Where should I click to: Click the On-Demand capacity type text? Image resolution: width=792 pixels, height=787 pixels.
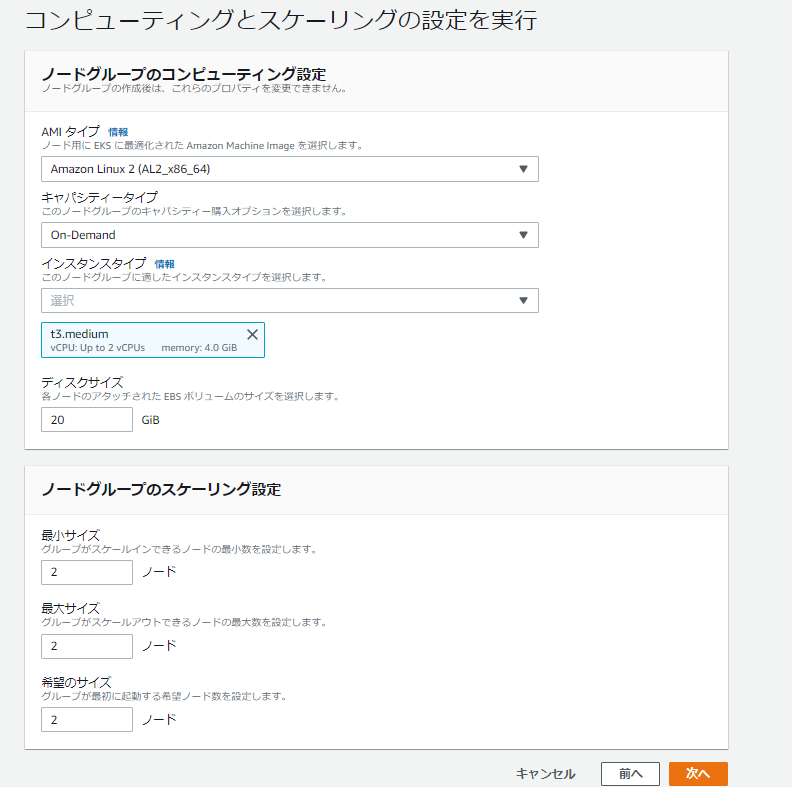coord(83,235)
